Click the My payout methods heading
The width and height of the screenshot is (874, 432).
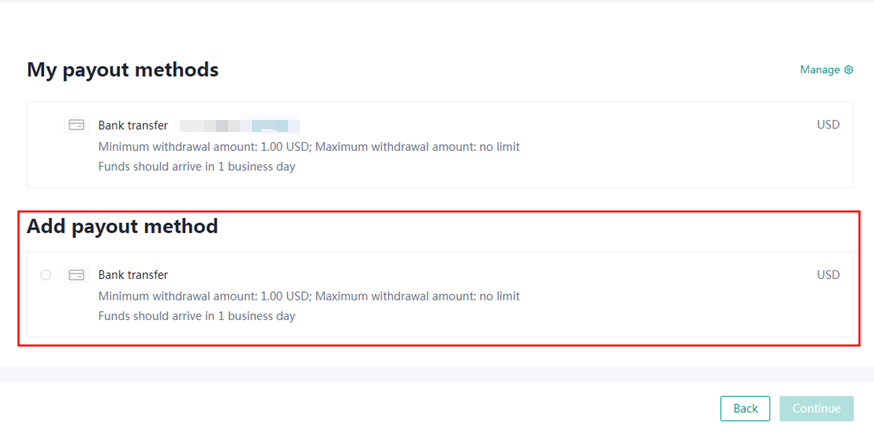click(123, 70)
